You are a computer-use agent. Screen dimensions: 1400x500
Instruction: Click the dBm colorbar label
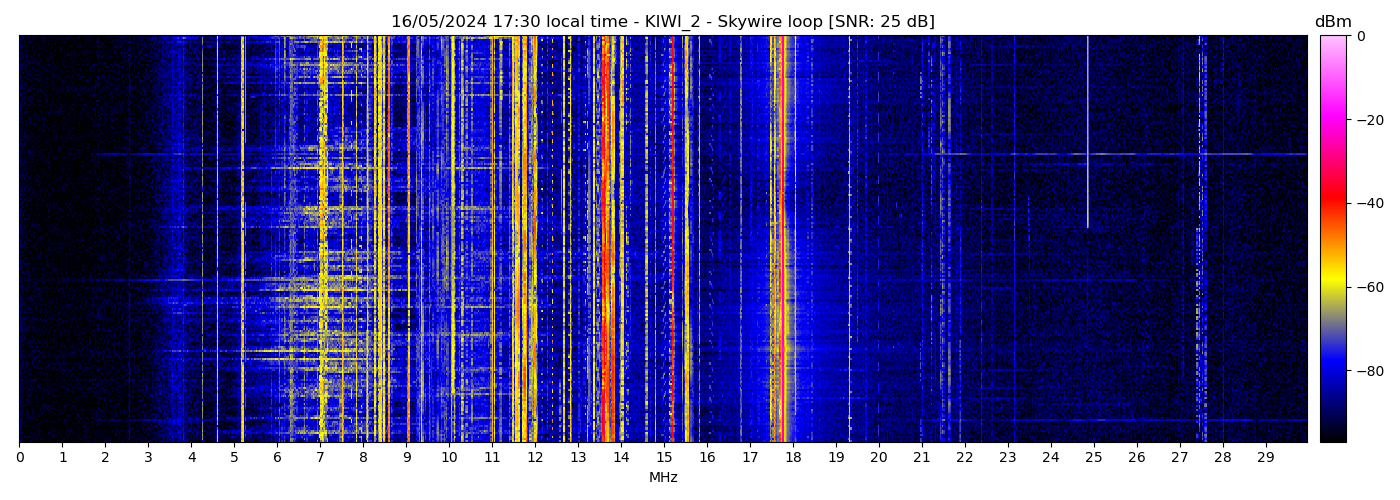[1332, 22]
